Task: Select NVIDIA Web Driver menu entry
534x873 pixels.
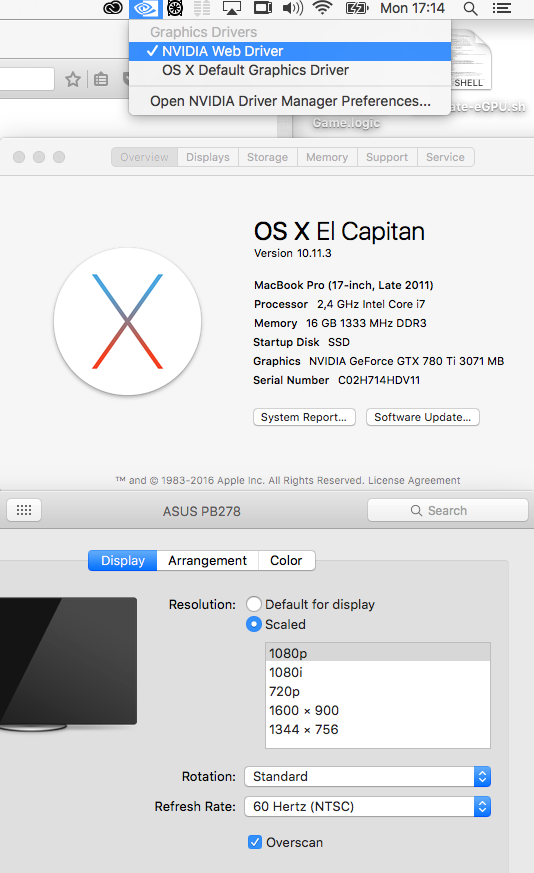Action: tap(290, 51)
